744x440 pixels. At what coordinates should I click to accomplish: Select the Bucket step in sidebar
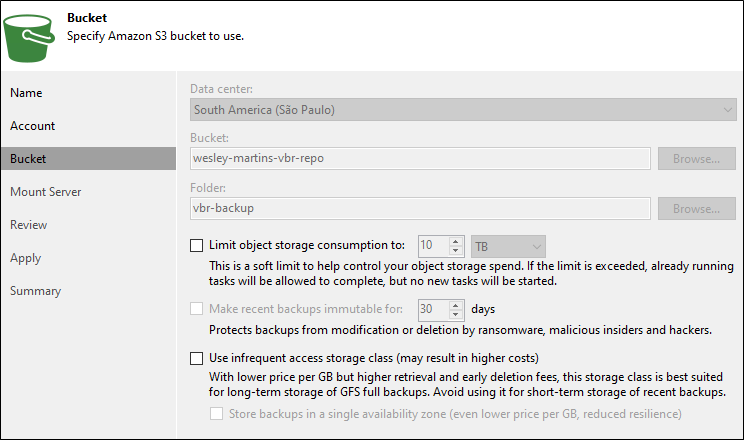[28, 159]
